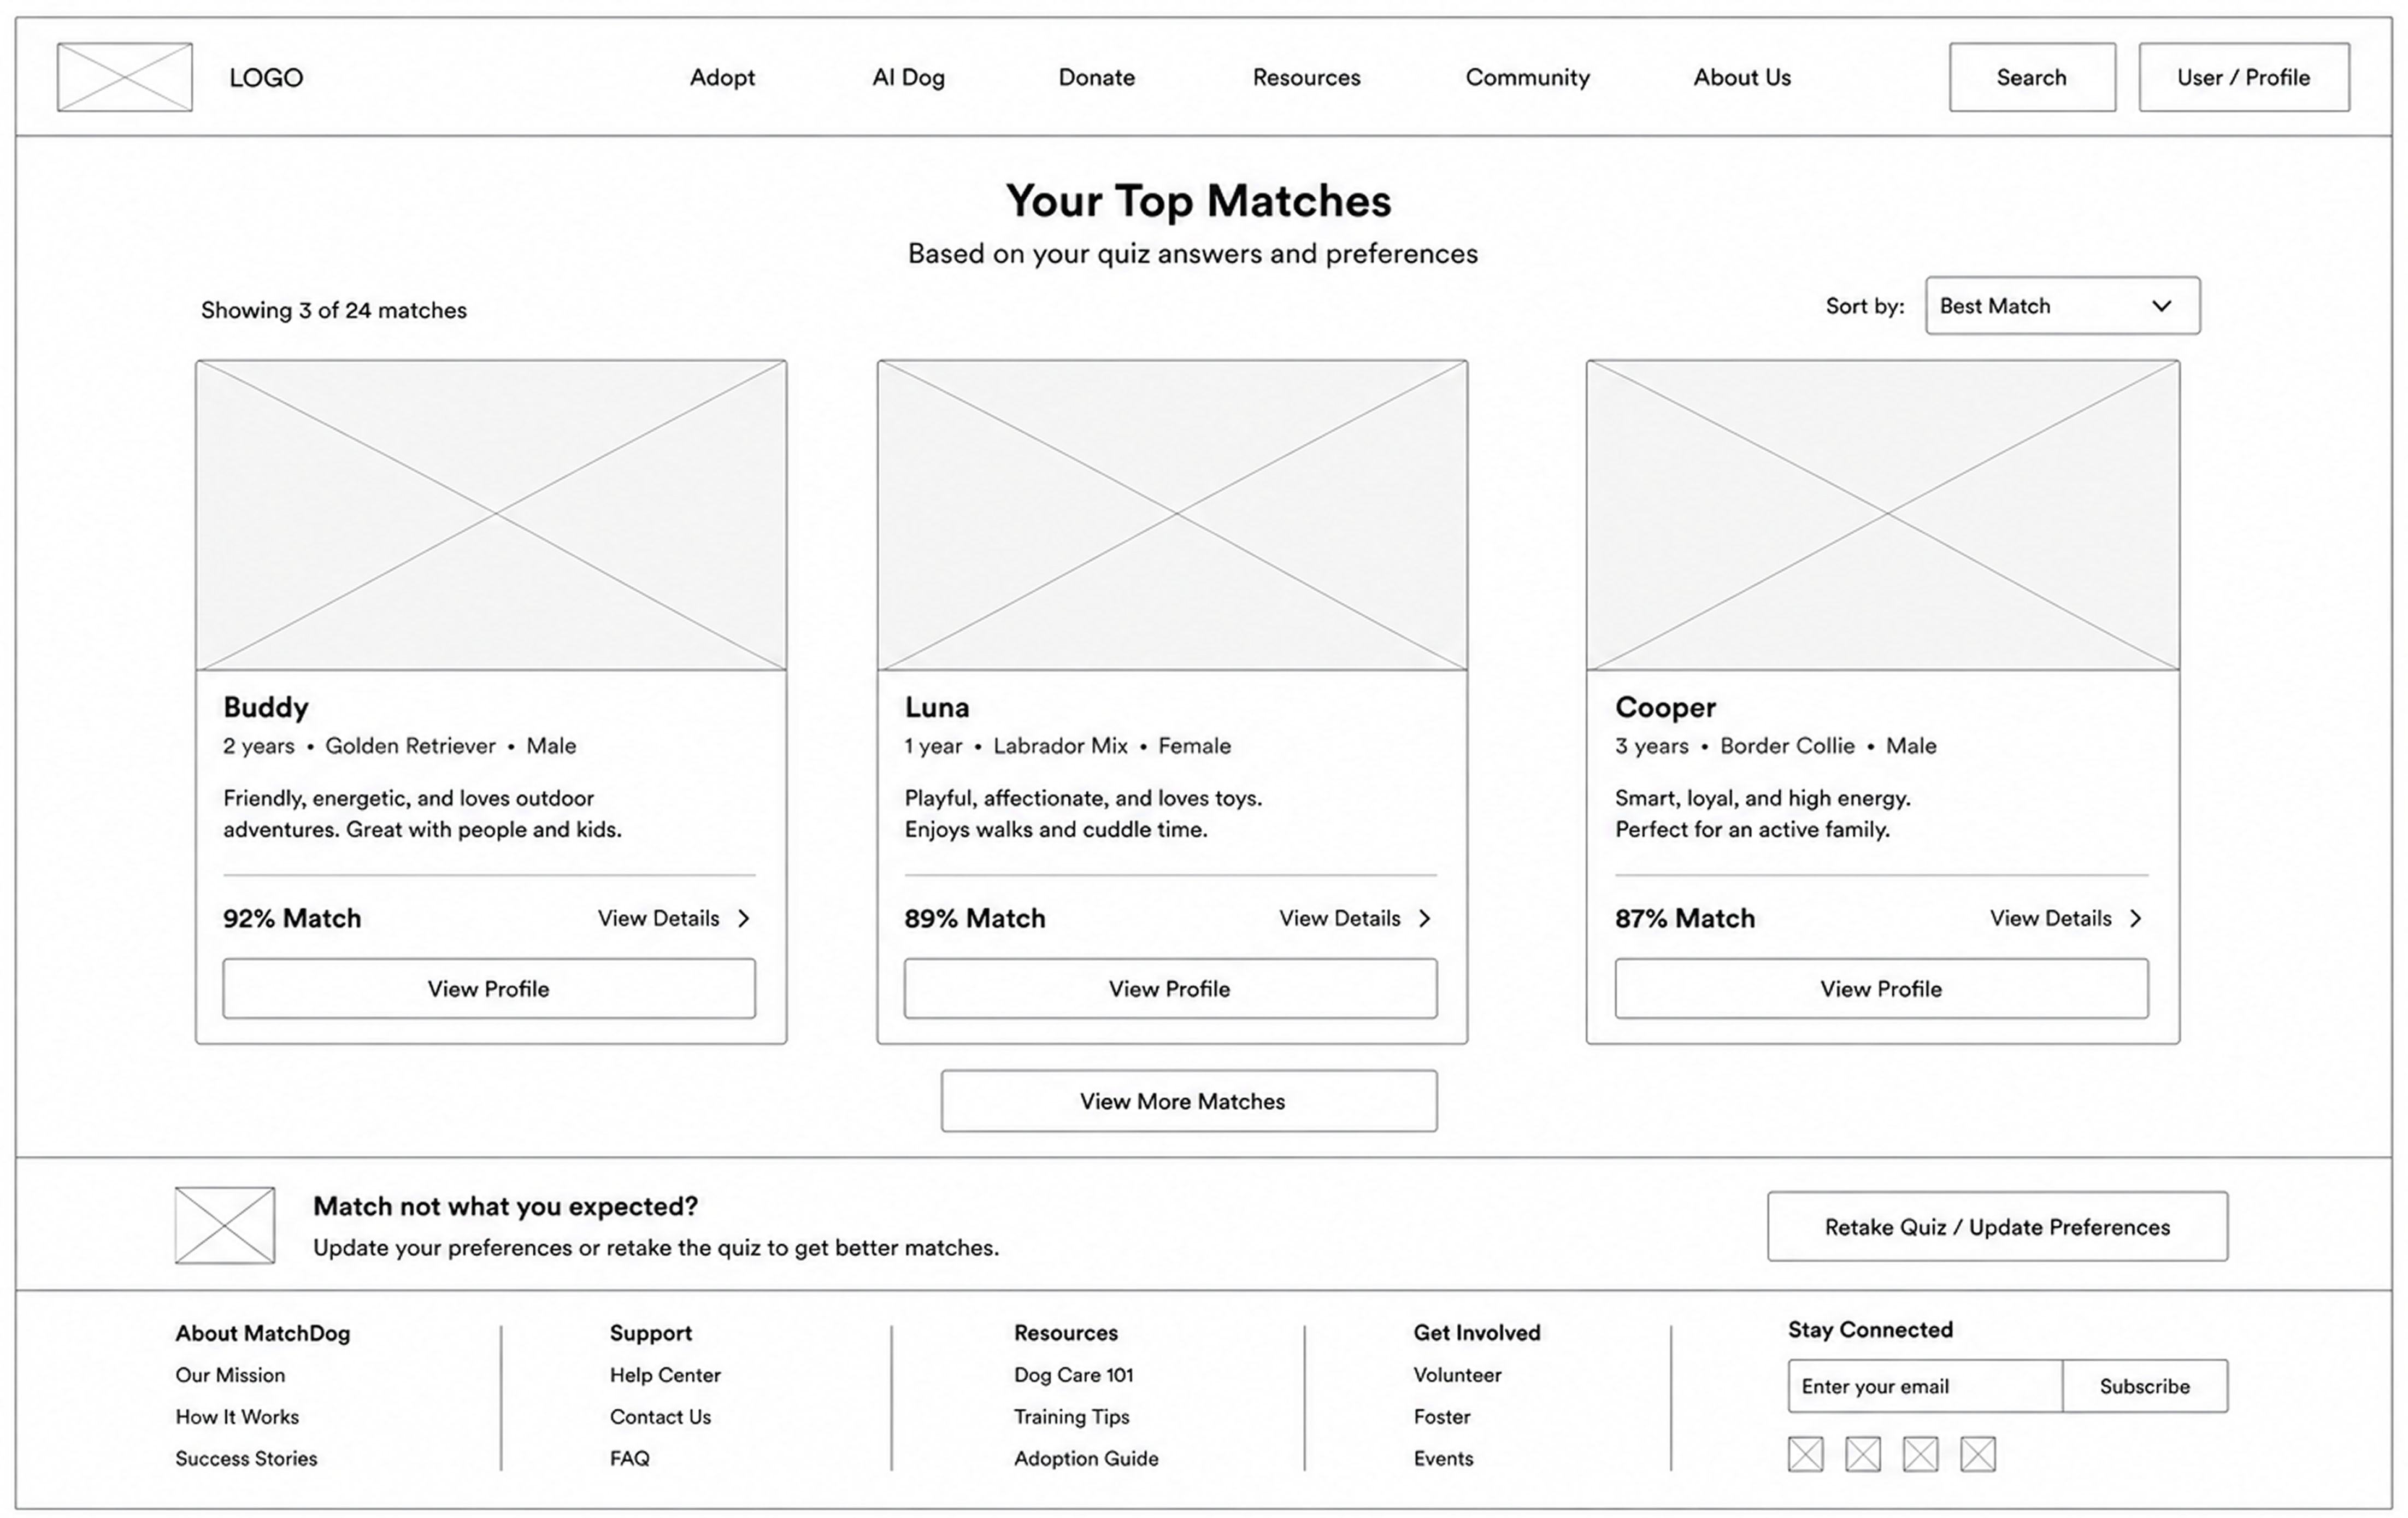Image resolution: width=2408 pixels, height=1518 pixels.
Task: Select Resources in the top navigation
Action: point(1306,78)
